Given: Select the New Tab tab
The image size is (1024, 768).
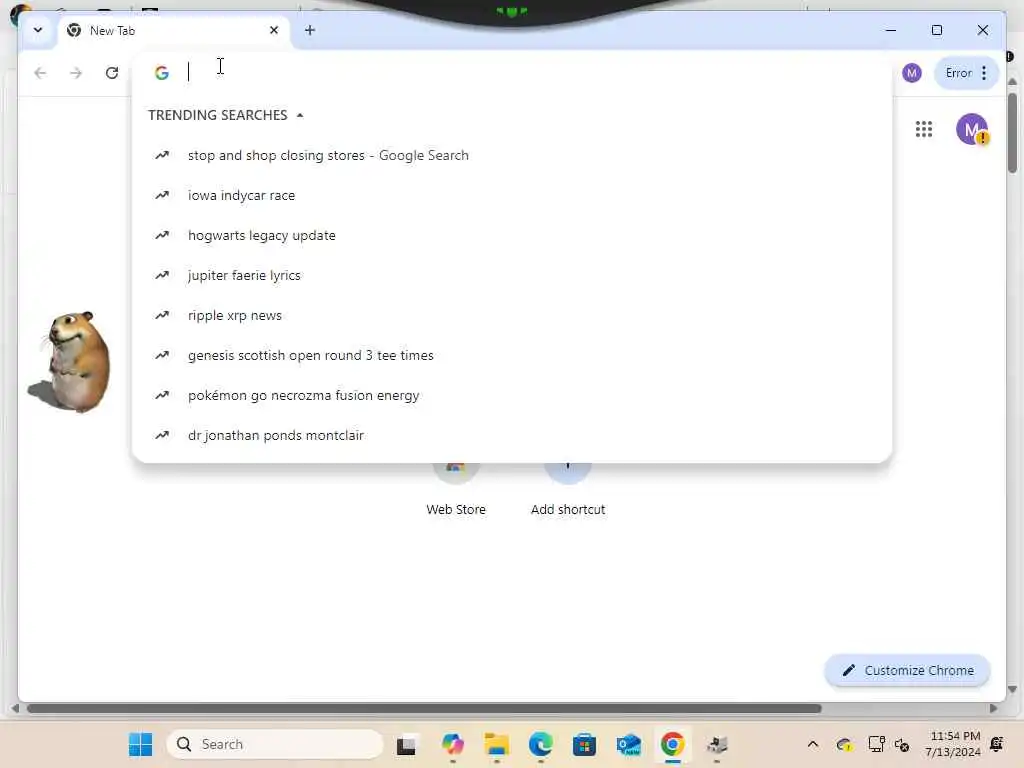Looking at the screenshot, I should click(x=174, y=31).
